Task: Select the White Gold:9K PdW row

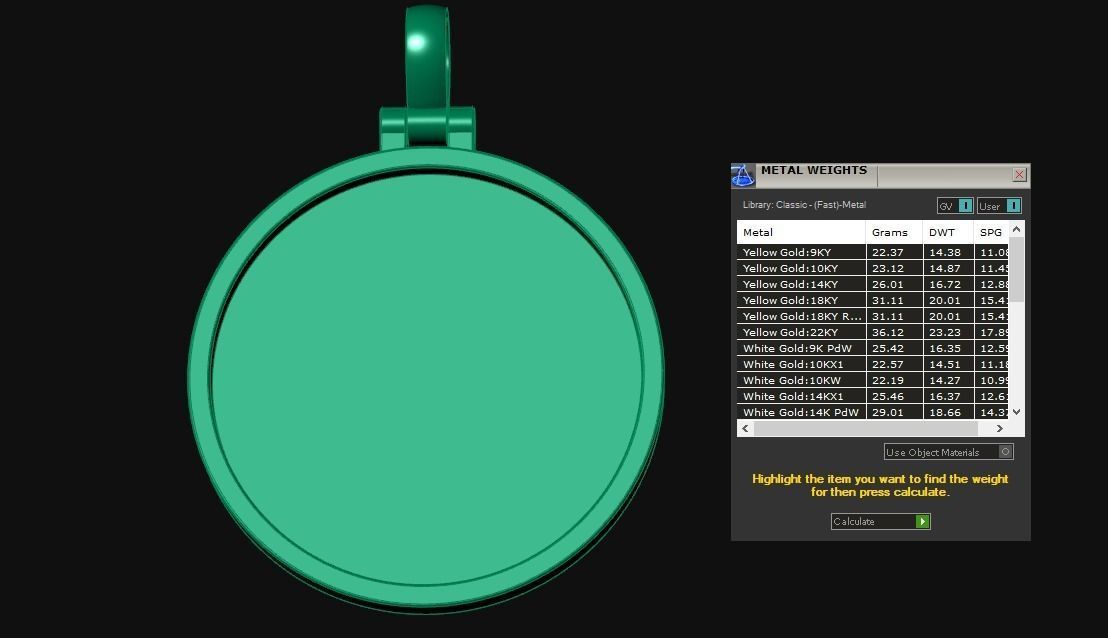Action: click(x=873, y=348)
